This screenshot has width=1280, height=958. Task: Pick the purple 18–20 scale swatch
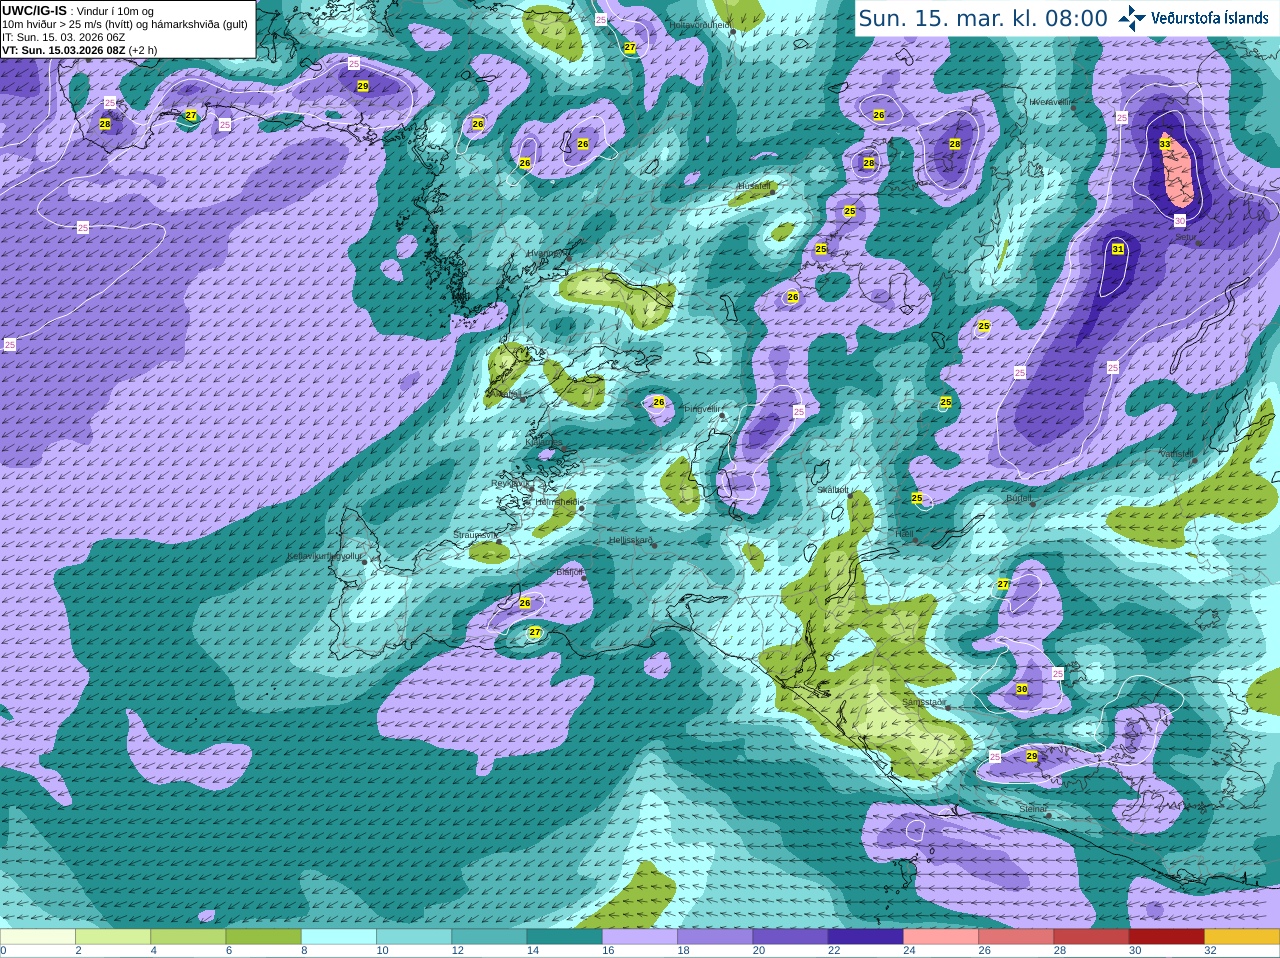click(x=715, y=936)
